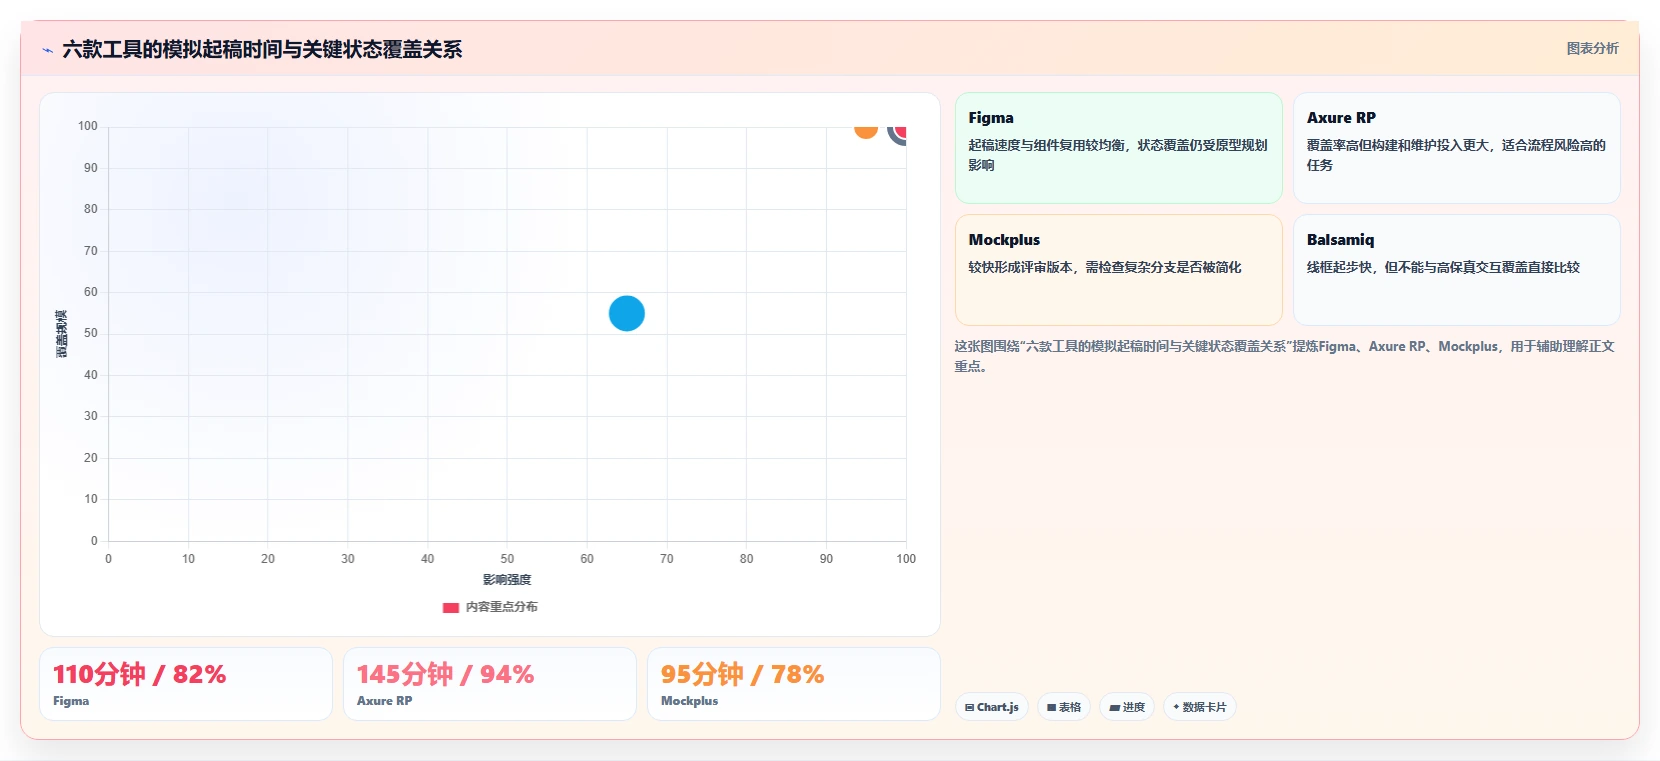Open the Balsamiq description card
This screenshot has height=761, width=1660.
(1457, 270)
